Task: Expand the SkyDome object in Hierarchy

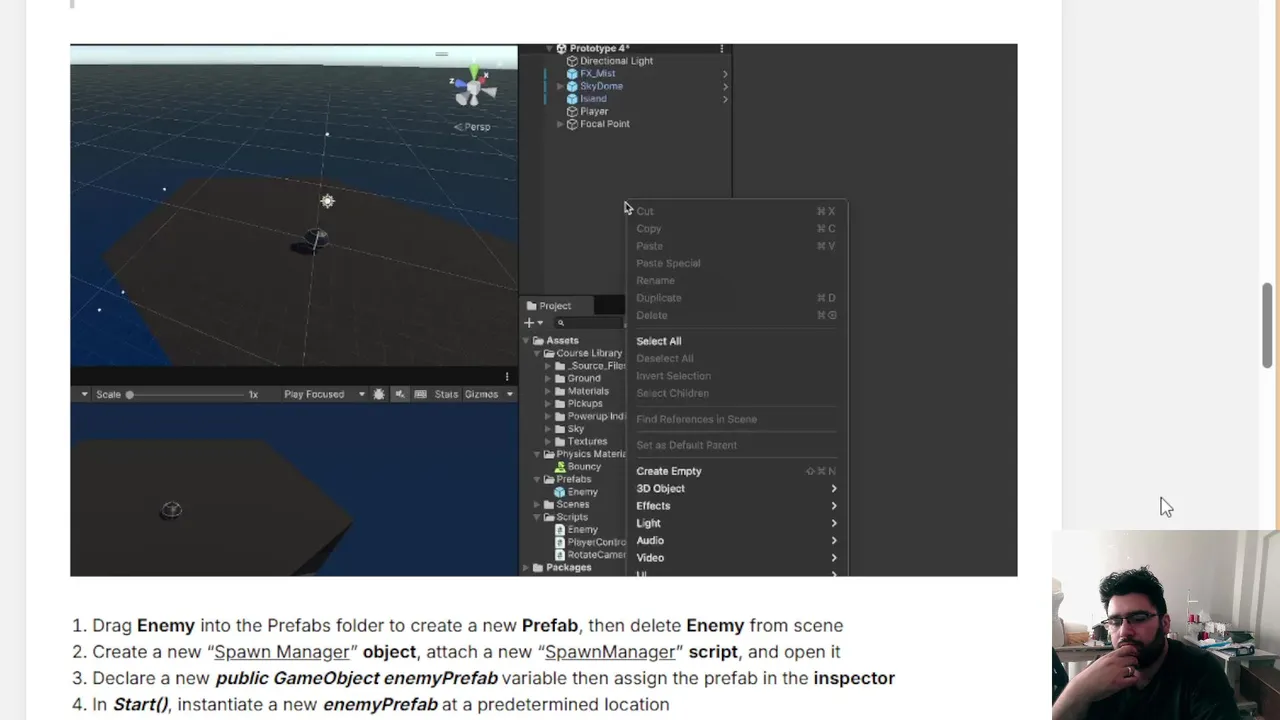Action: click(560, 87)
